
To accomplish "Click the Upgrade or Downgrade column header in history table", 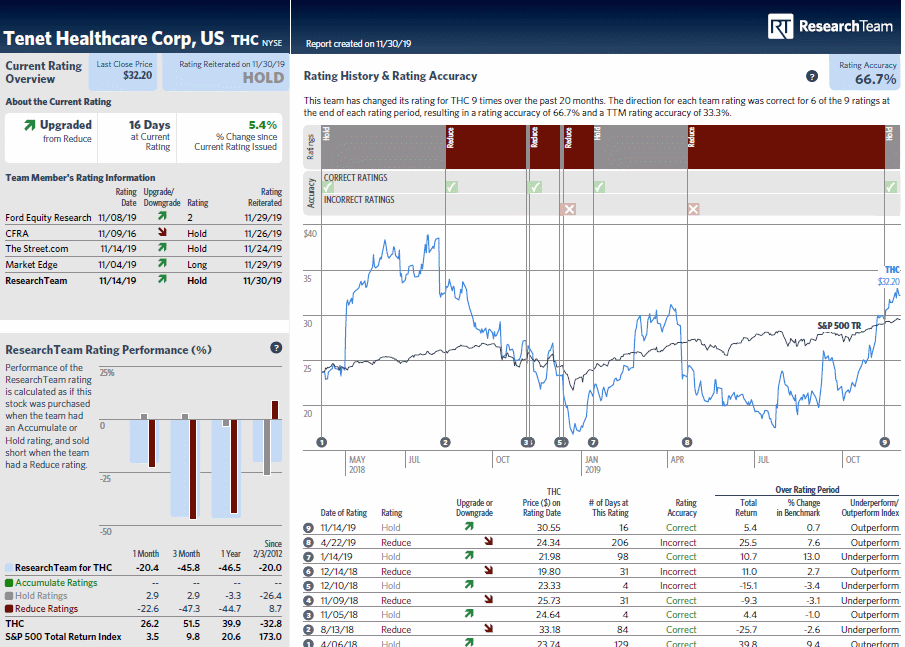I will point(474,507).
